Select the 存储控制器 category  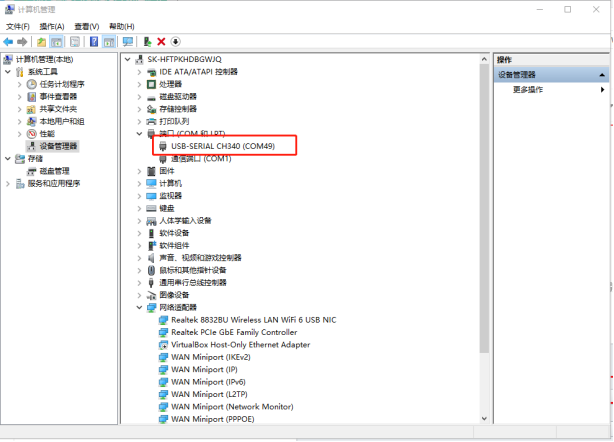coord(178,109)
